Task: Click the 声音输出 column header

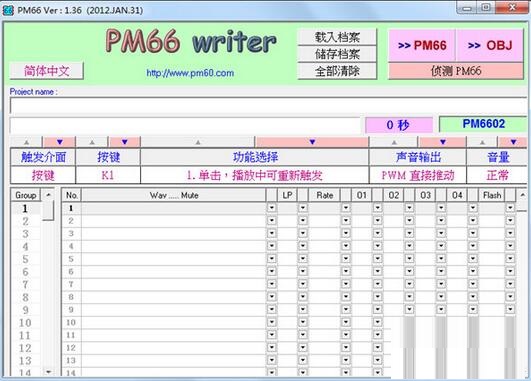Action: (418, 157)
